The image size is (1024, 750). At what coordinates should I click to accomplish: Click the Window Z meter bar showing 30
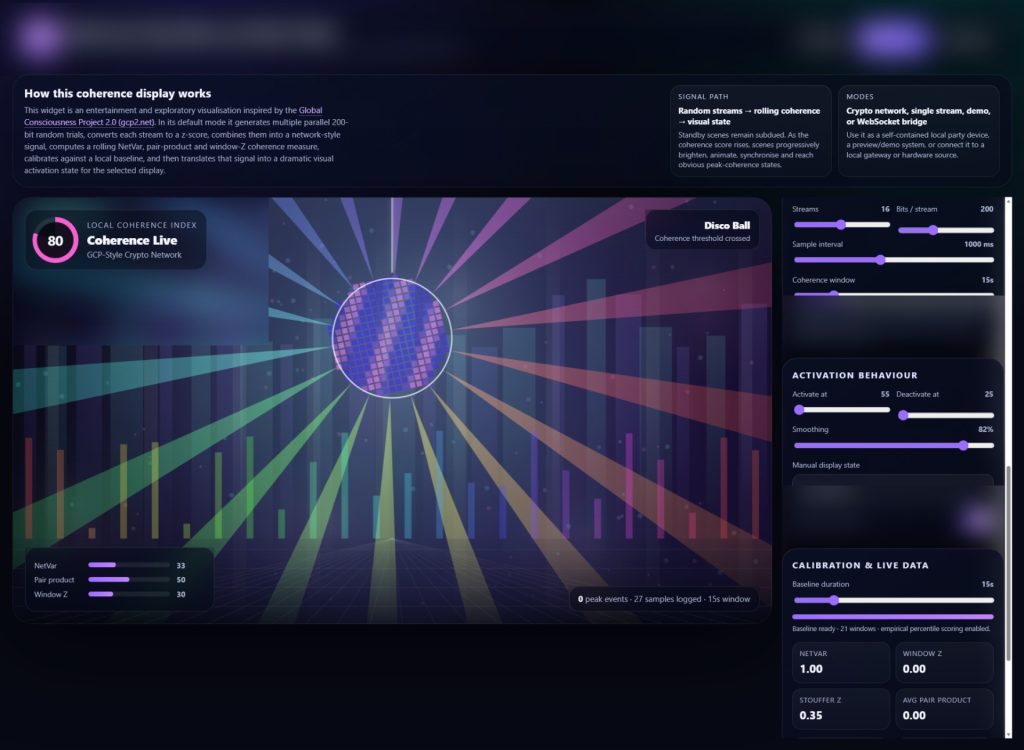pyautogui.click(x=129, y=594)
